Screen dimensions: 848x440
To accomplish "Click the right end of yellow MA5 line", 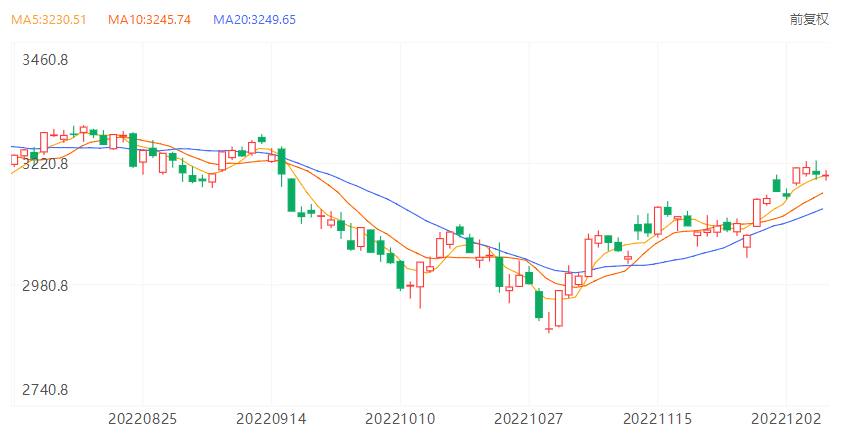I will [822, 177].
